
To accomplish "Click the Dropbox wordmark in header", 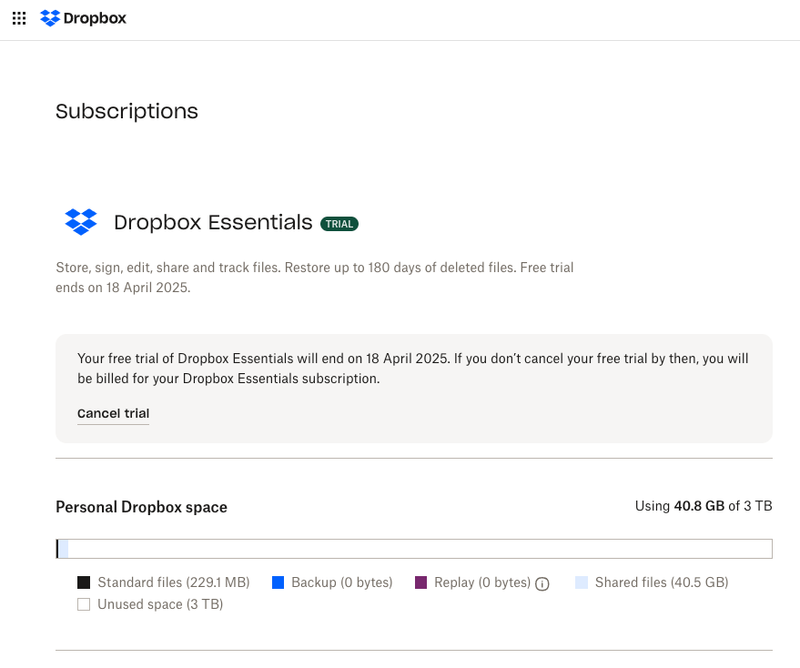I will [95, 18].
